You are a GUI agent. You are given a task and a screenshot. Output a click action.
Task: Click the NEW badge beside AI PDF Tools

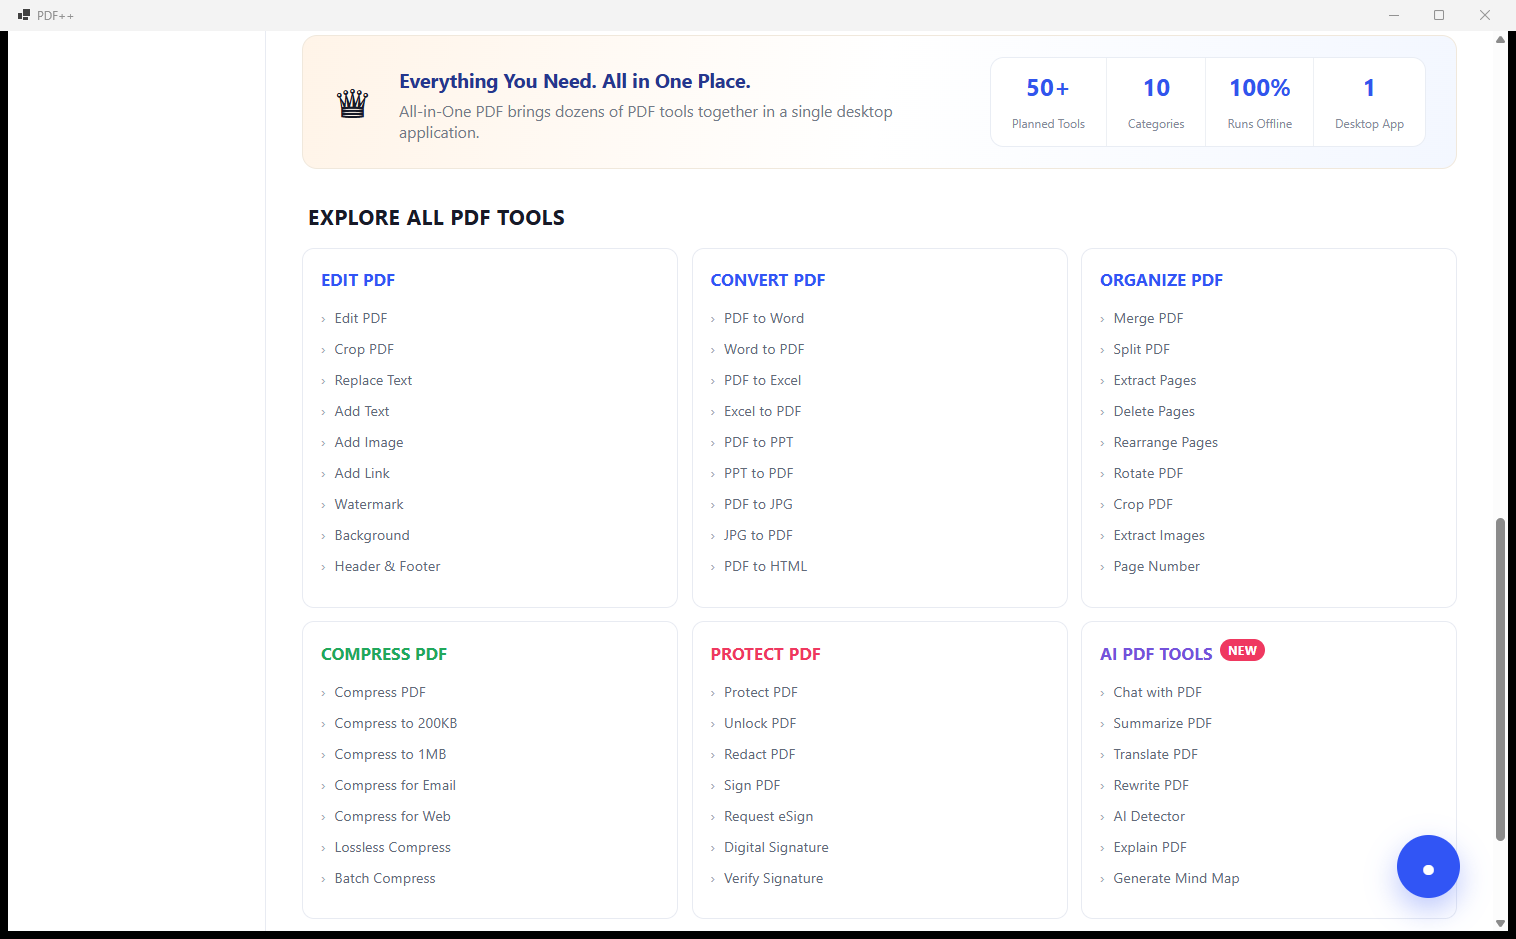(x=1242, y=650)
